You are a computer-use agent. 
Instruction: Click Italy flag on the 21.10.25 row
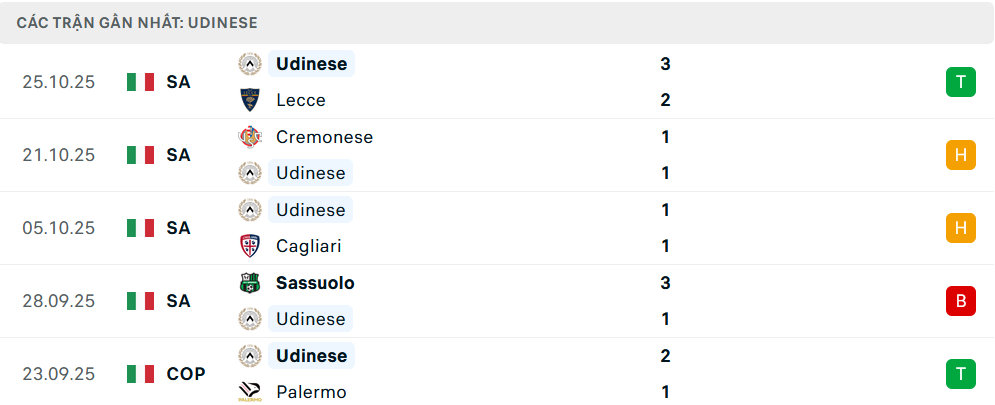click(140, 155)
